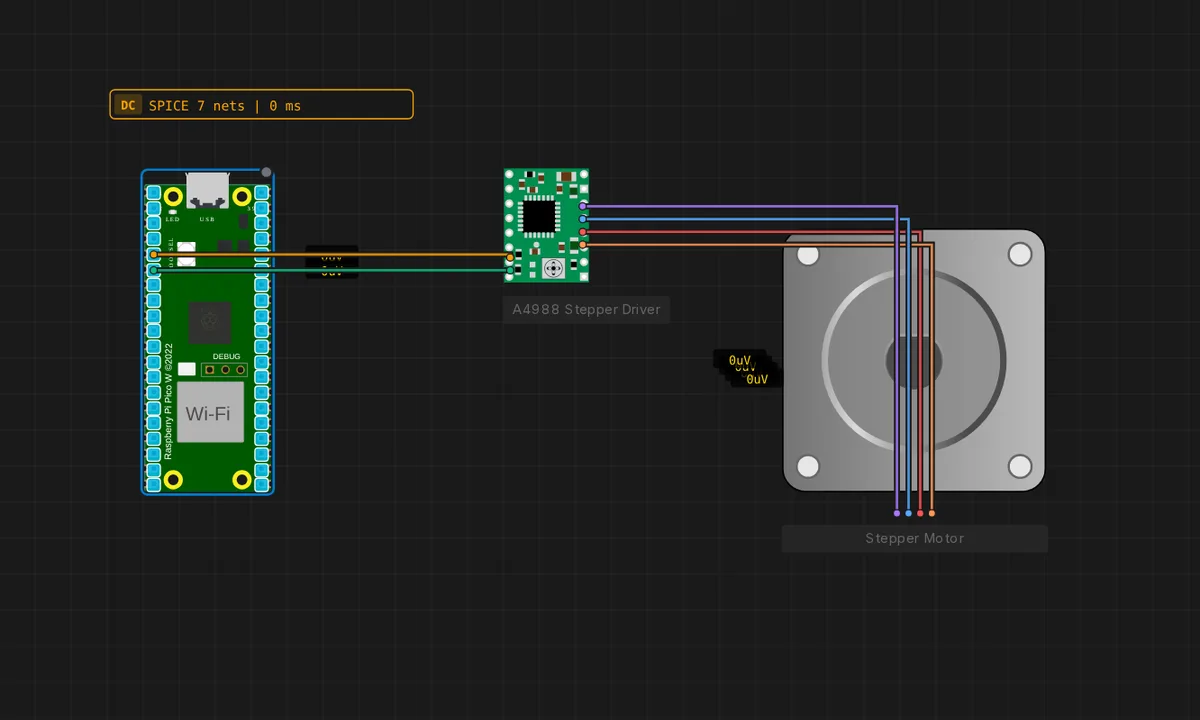Click the green wire endpoint on the A4988 driver
Viewport: 1200px width, 720px height.
(510, 269)
